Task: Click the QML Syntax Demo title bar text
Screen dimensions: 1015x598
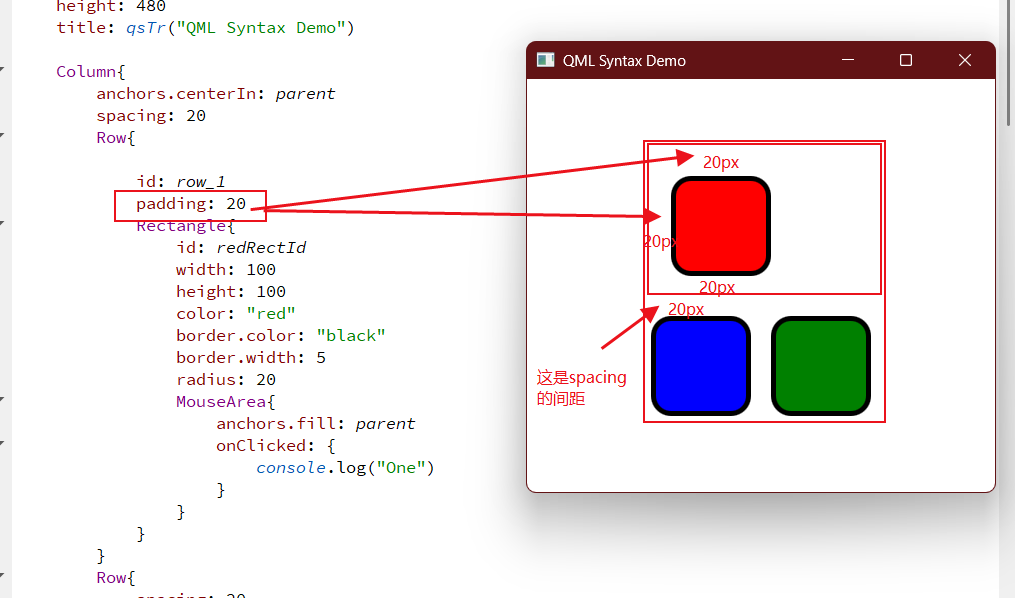Action: [x=624, y=61]
